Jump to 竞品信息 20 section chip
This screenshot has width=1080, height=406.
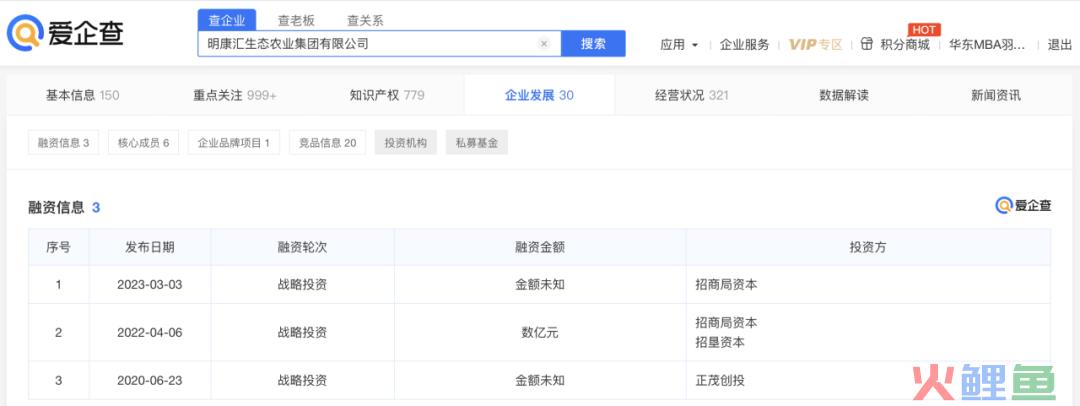[327, 143]
